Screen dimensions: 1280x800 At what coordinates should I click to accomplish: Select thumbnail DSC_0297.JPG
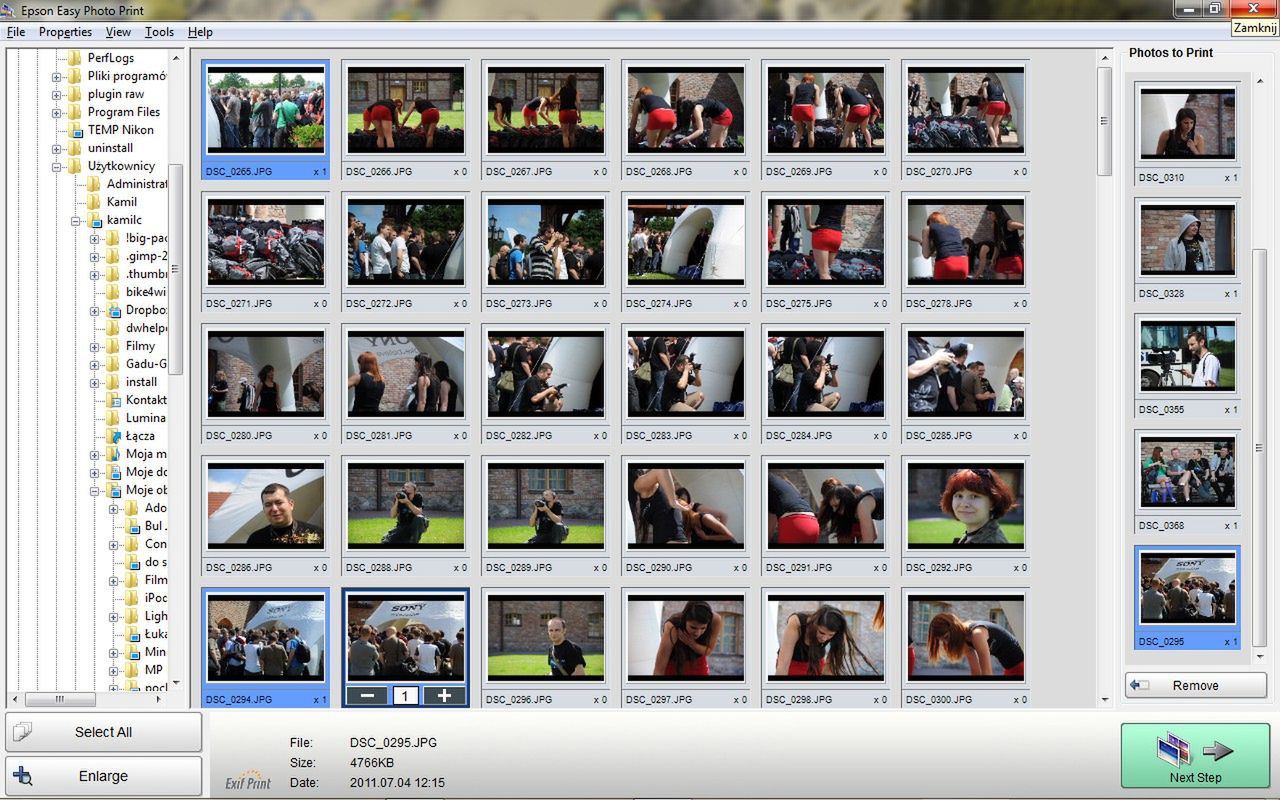point(685,648)
